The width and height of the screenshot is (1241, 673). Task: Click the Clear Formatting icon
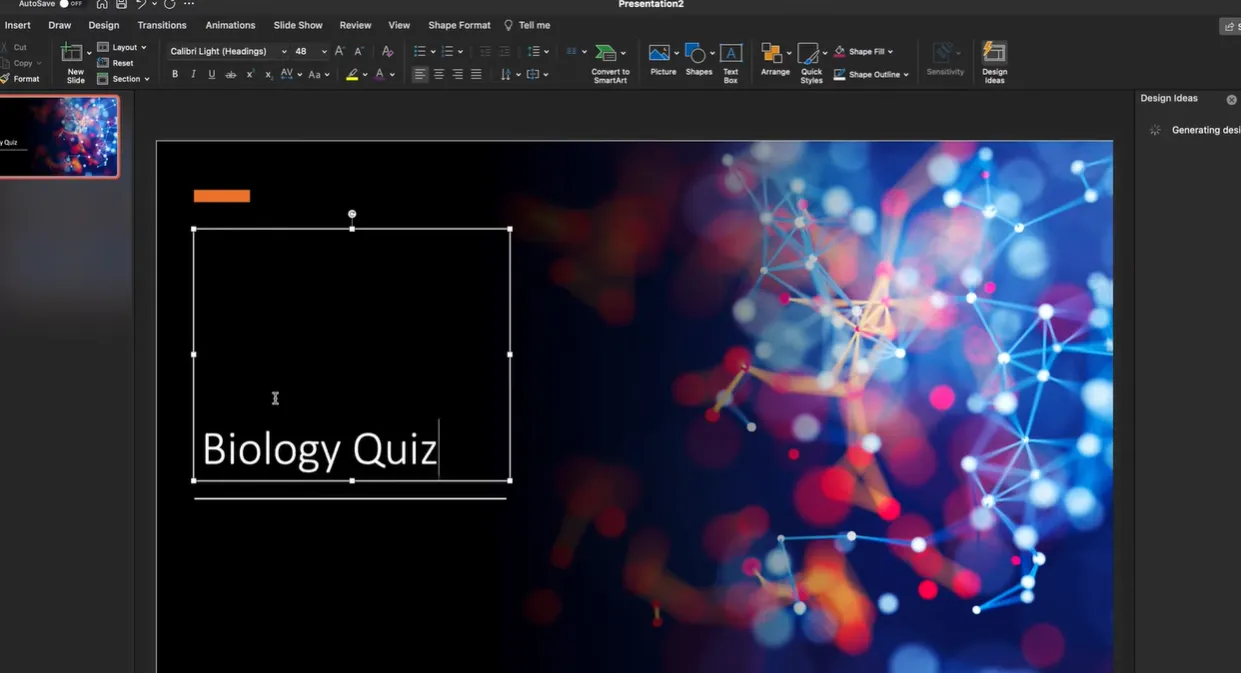[388, 51]
